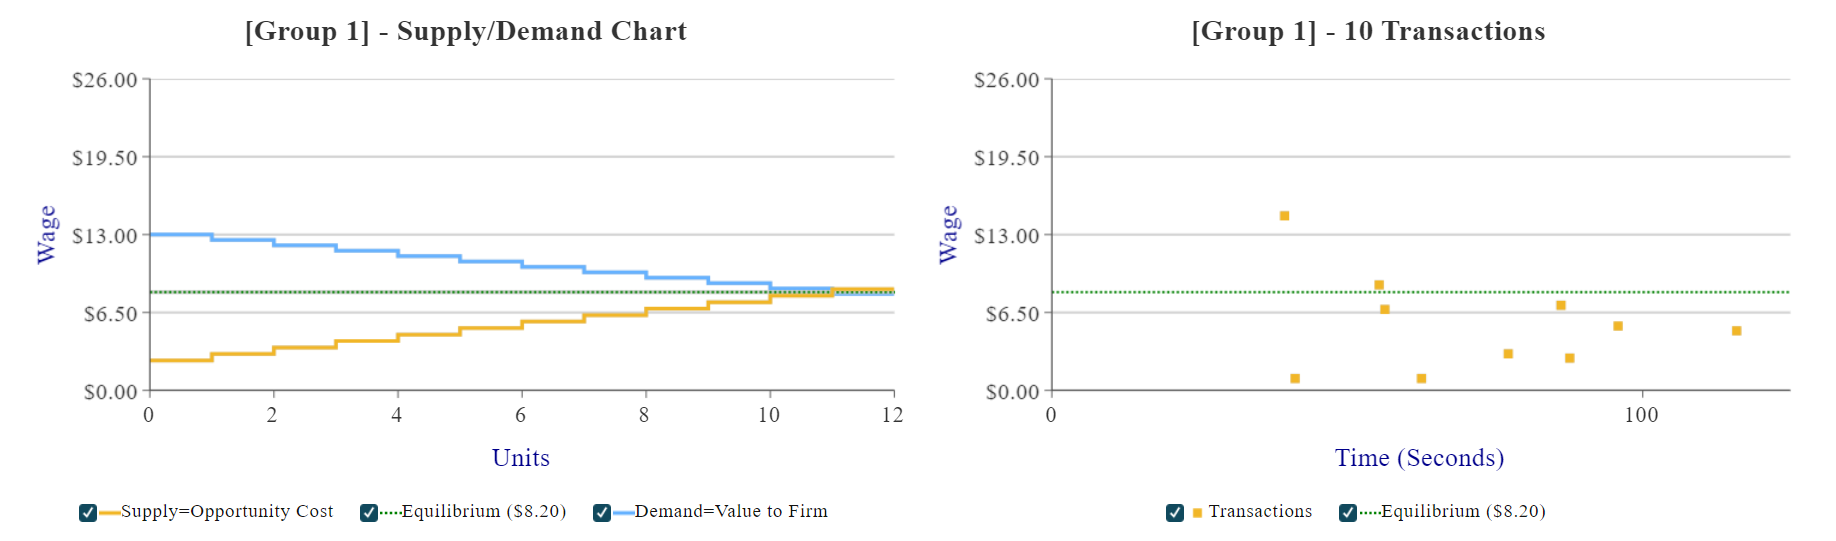Click "Equilibrium ($8.20)" label below Supply/Demand chart
The height and width of the screenshot is (541, 1836).
[484, 512]
